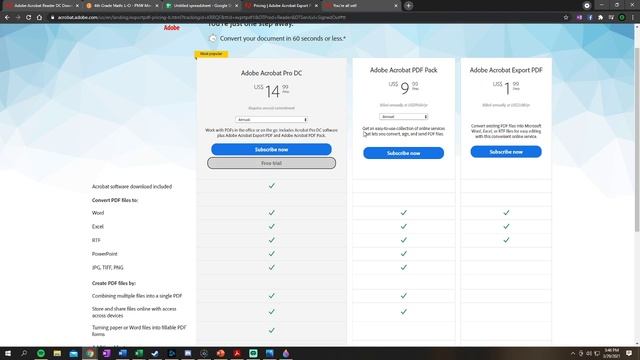Click 'Combining multiple files into a single PDF'
This screenshot has height=360, width=640.
pos(137,296)
